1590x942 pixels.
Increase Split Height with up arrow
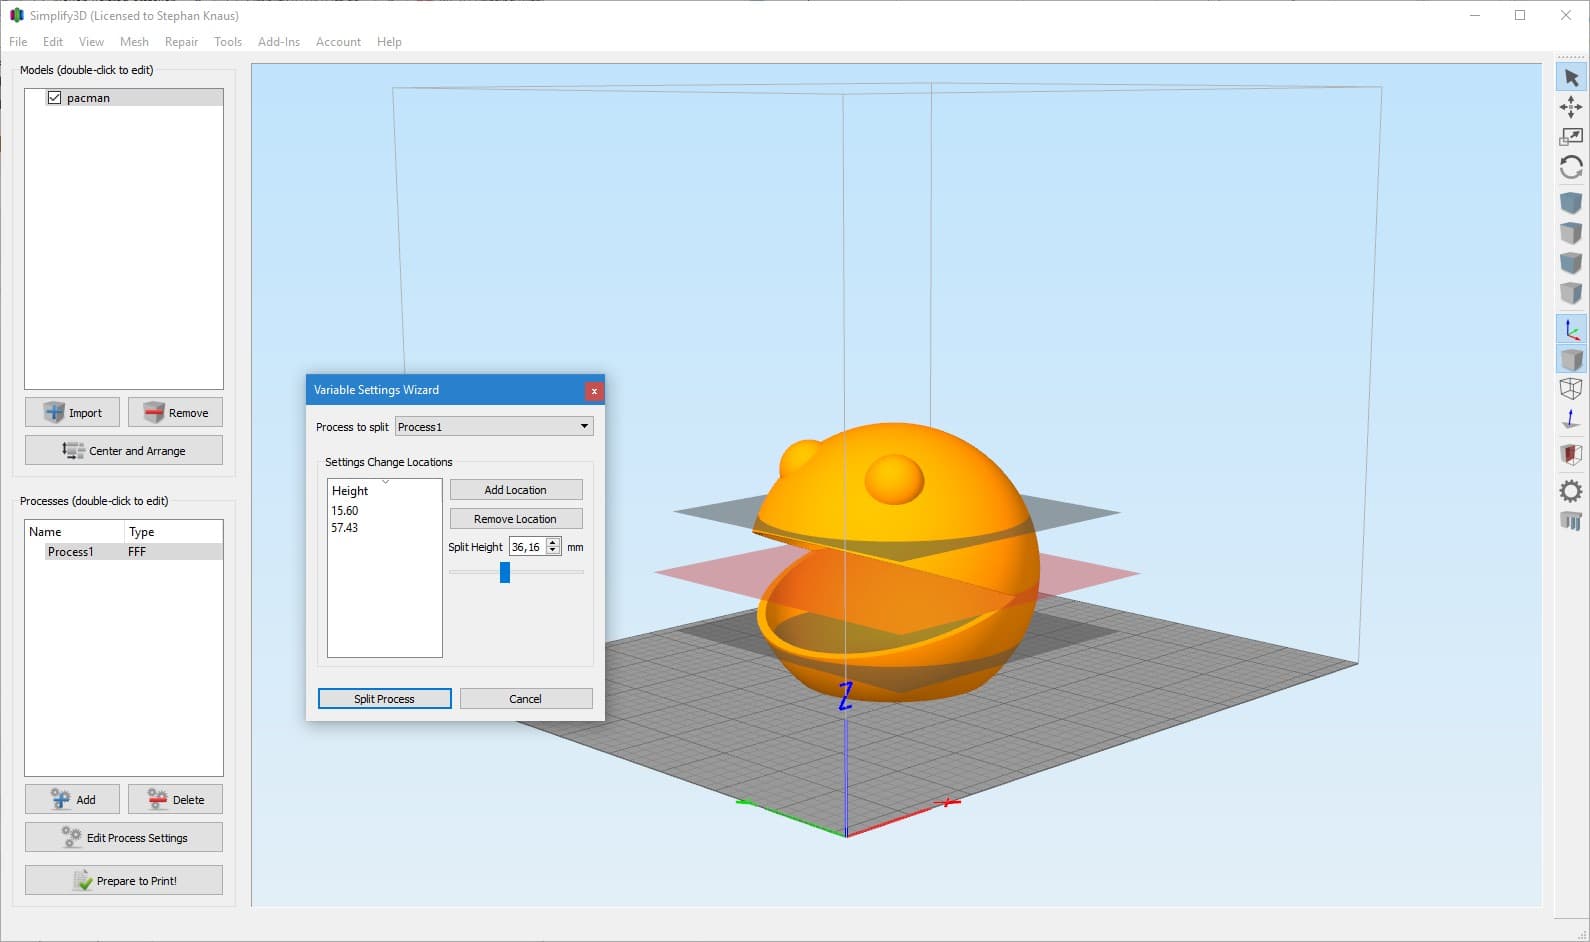point(553,543)
